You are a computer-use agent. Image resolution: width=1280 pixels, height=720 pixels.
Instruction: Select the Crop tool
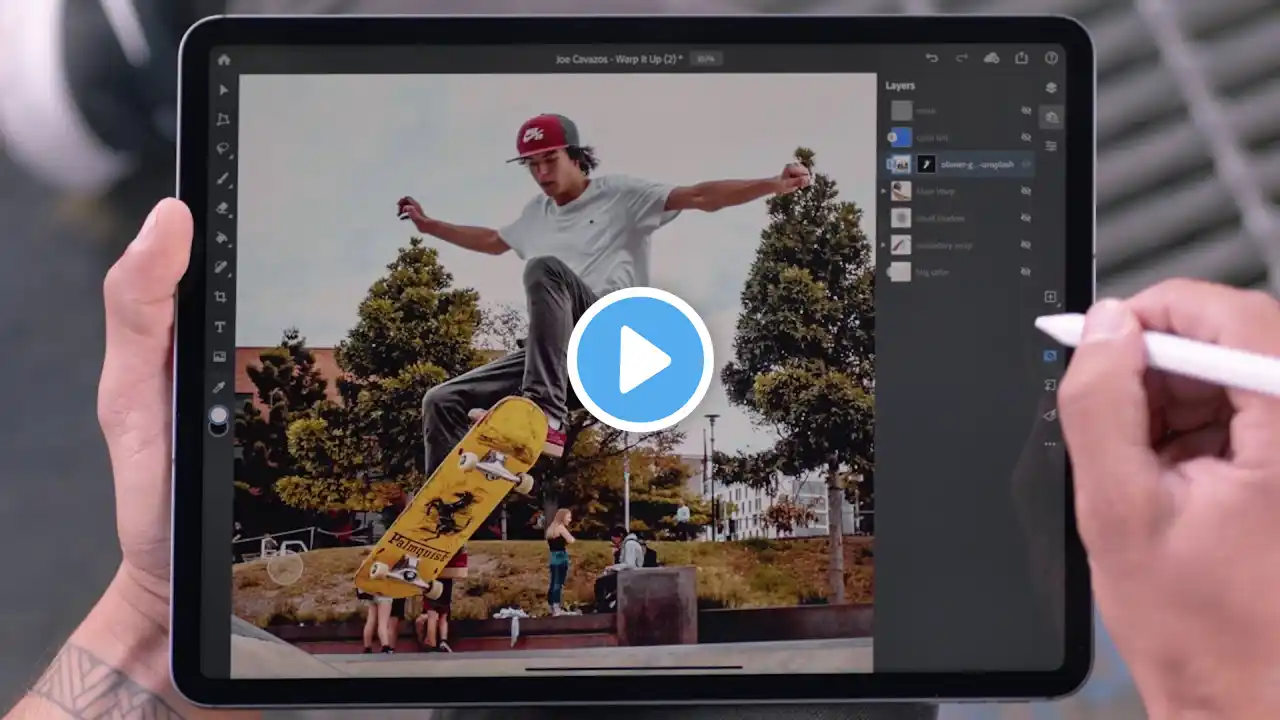click(x=221, y=297)
